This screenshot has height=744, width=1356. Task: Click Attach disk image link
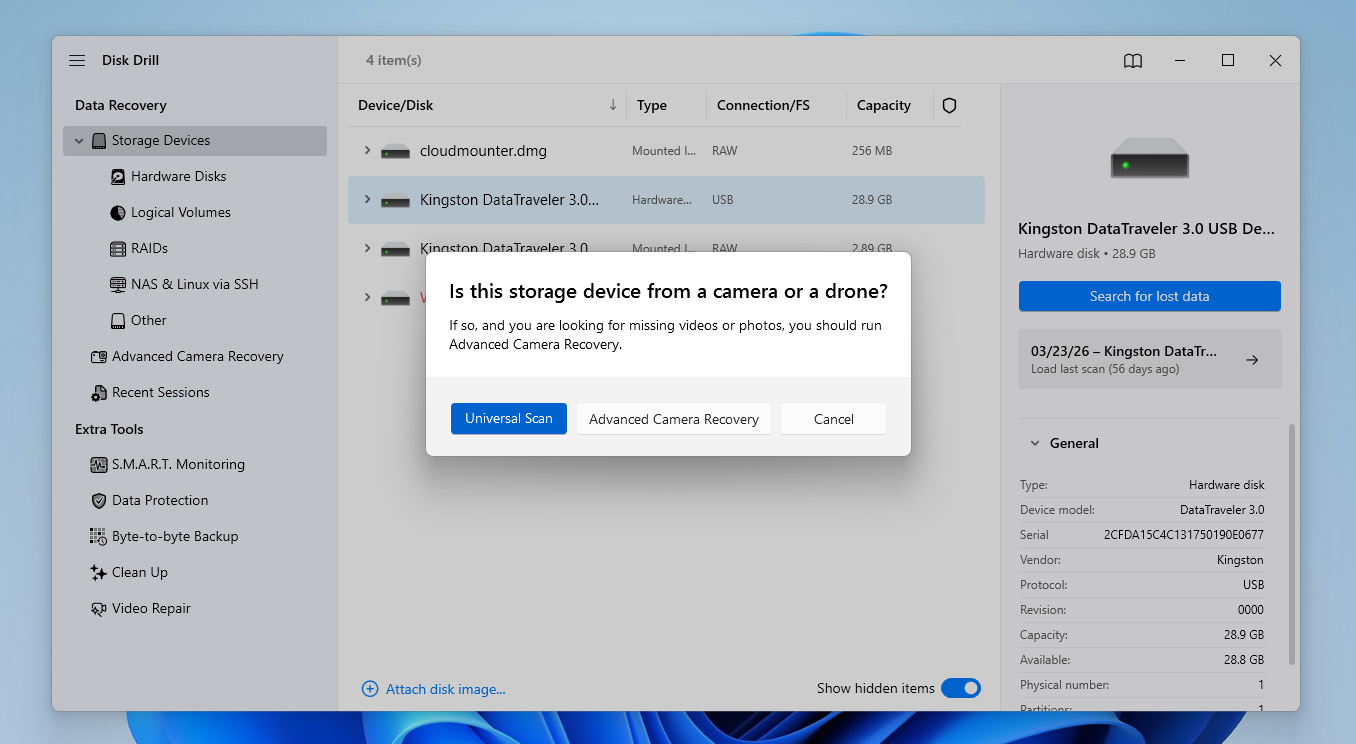pyautogui.click(x=446, y=689)
